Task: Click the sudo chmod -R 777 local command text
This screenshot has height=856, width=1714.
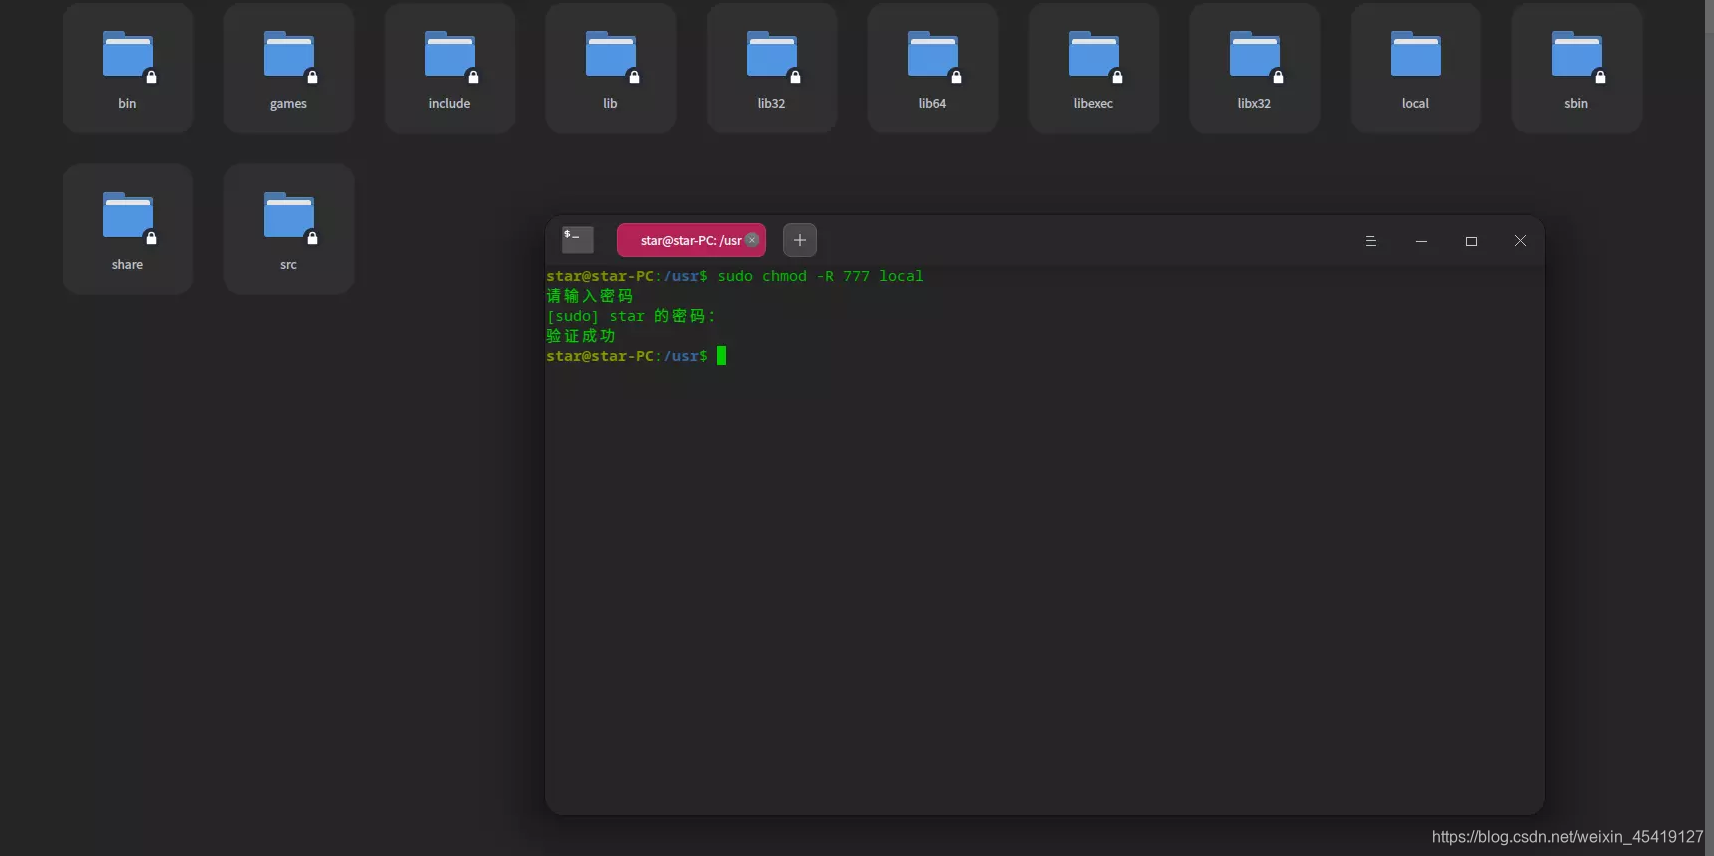Action: 820,276
